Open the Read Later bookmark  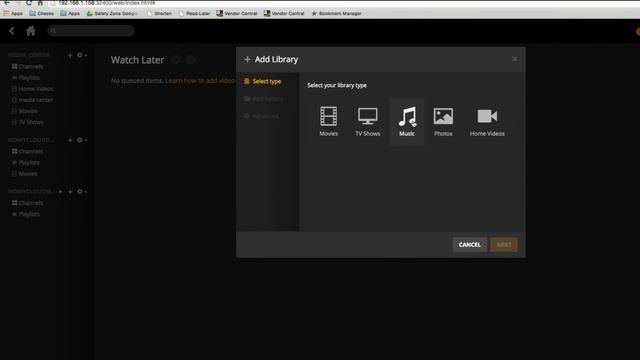click(194, 13)
